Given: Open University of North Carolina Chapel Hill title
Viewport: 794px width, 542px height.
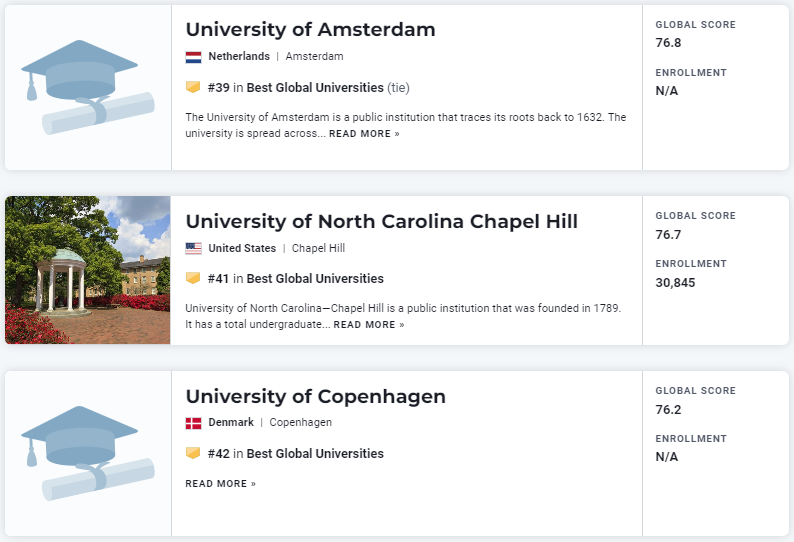Looking at the screenshot, I should (381, 221).
